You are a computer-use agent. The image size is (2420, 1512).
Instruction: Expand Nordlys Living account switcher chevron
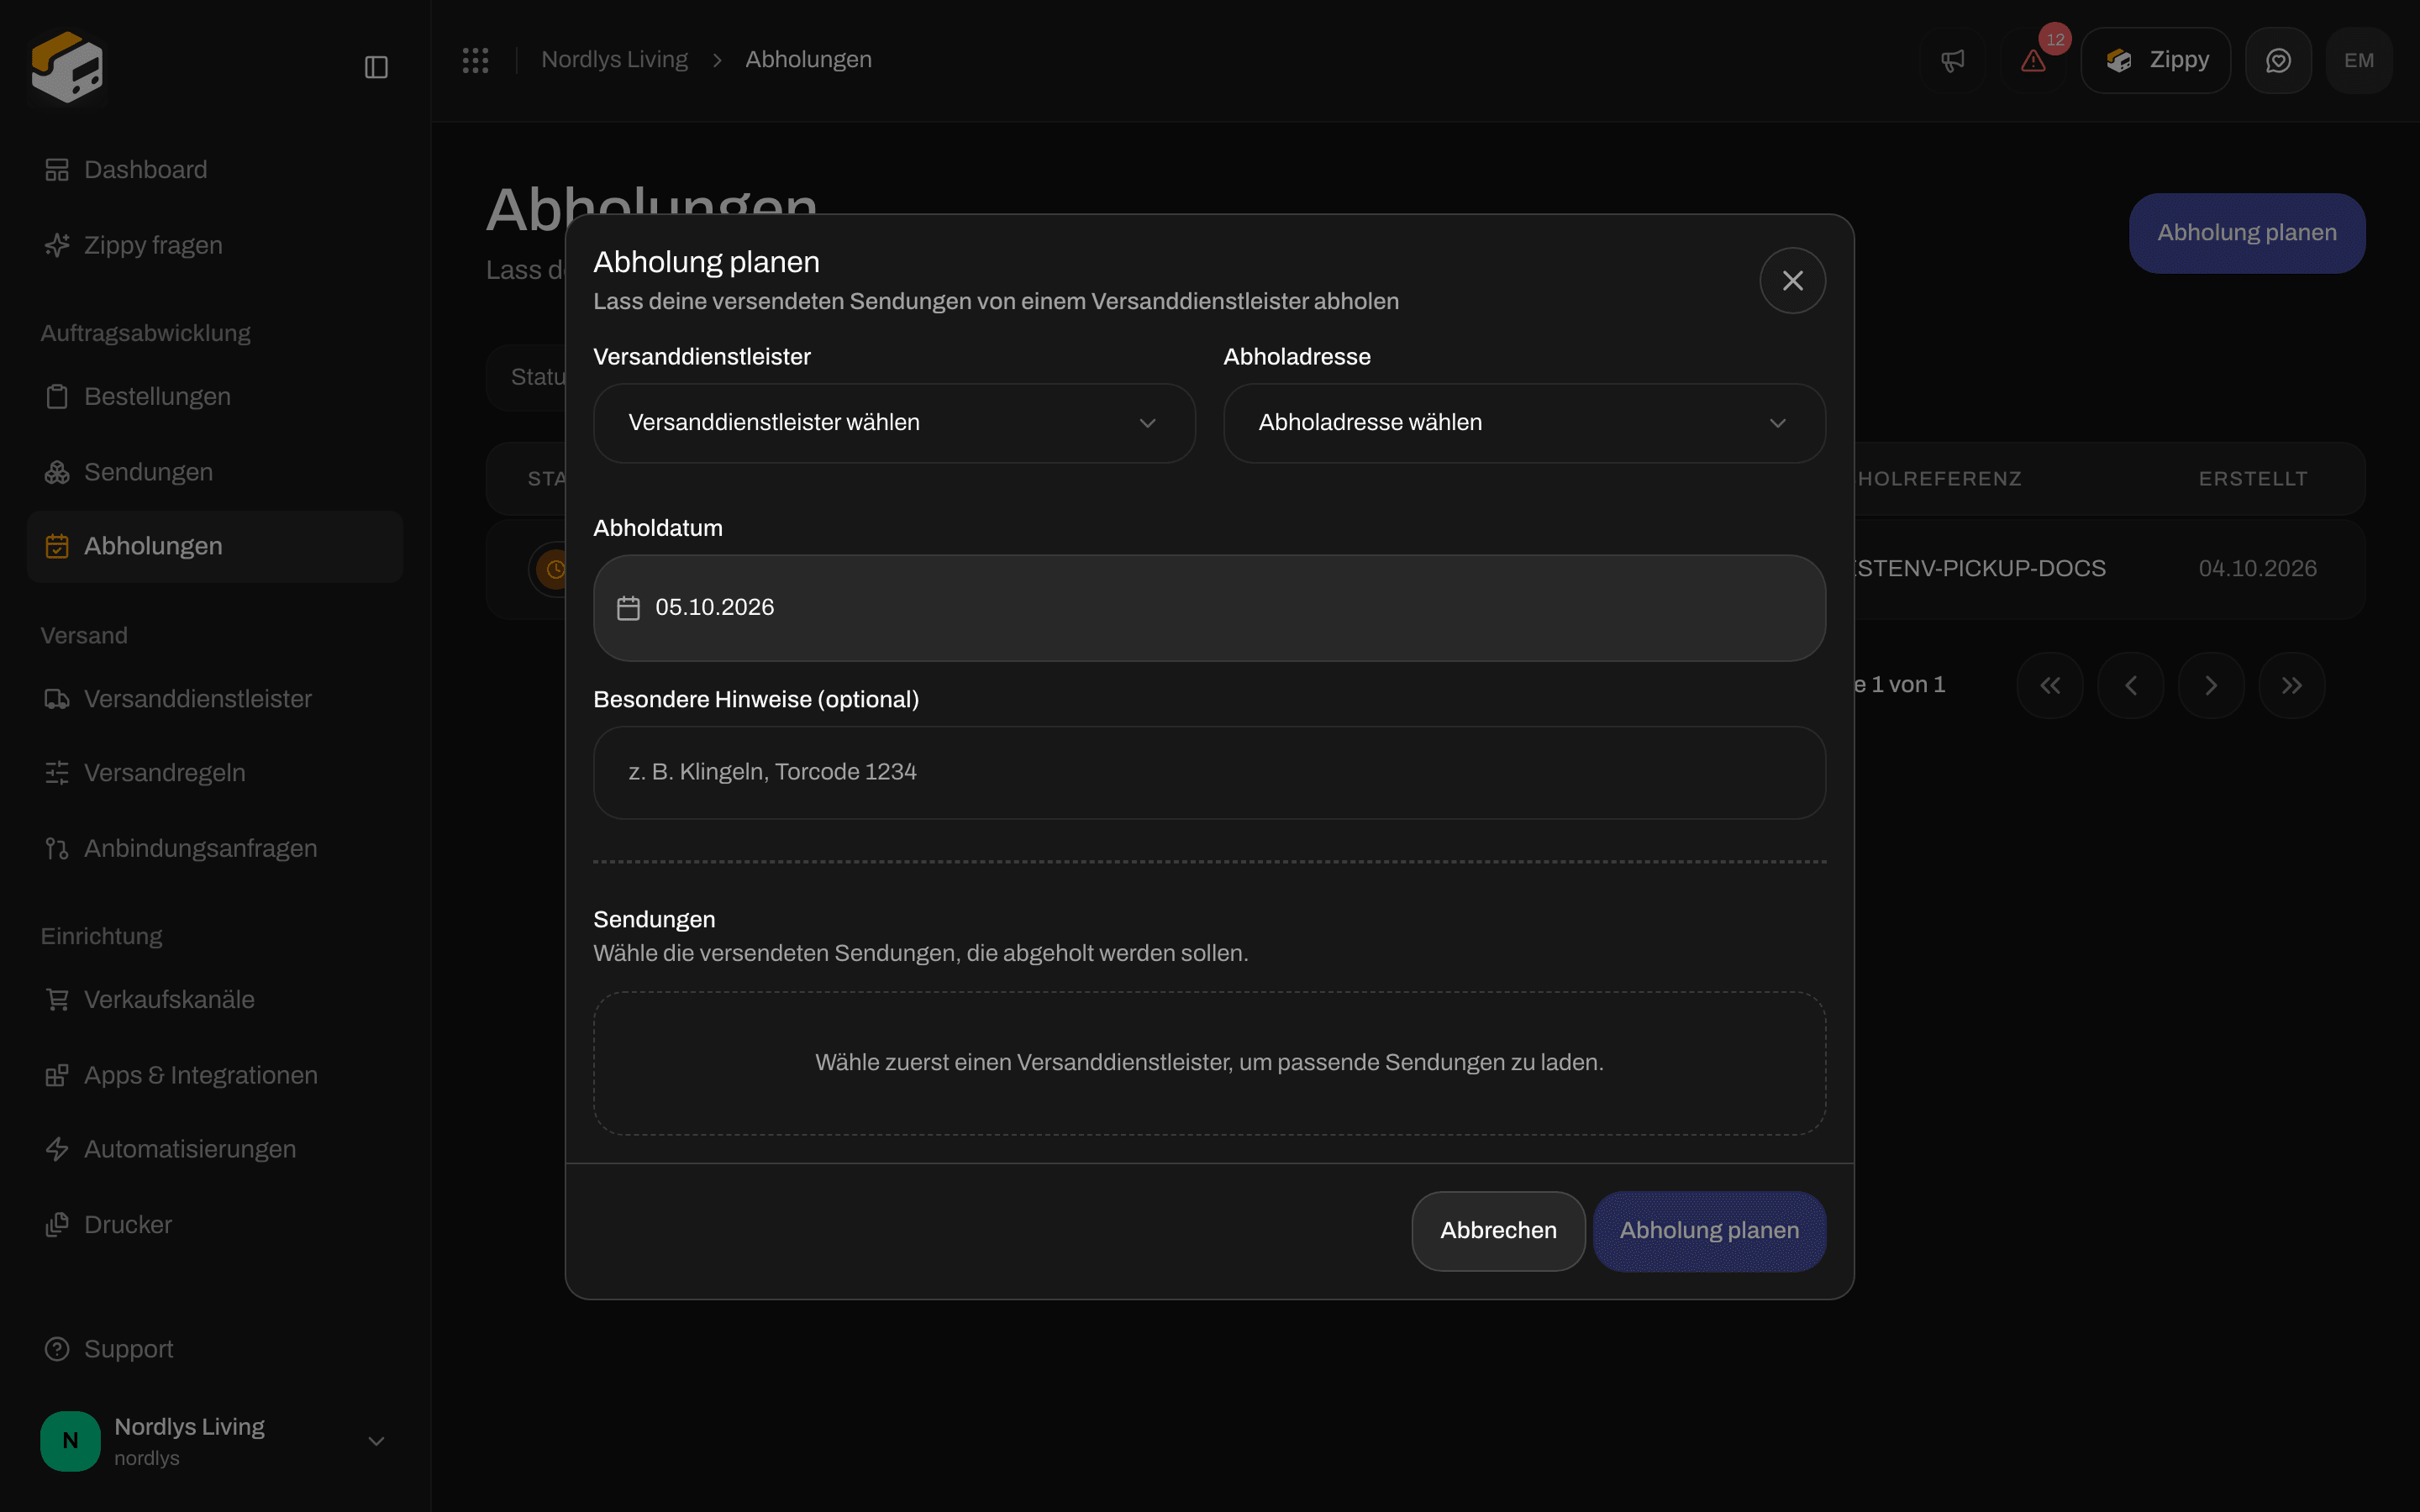pyautogui.click(x=376, y=1441)
